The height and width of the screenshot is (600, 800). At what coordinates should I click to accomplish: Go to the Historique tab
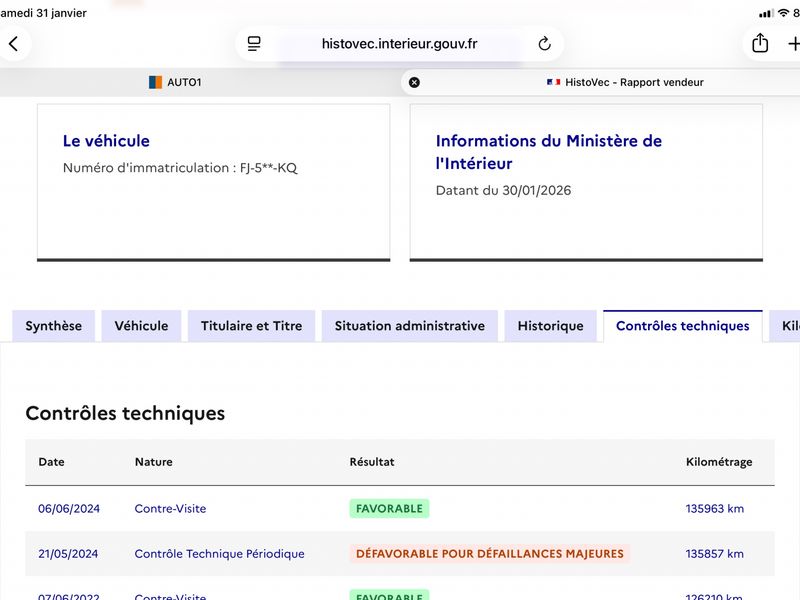tap(550, 326)
